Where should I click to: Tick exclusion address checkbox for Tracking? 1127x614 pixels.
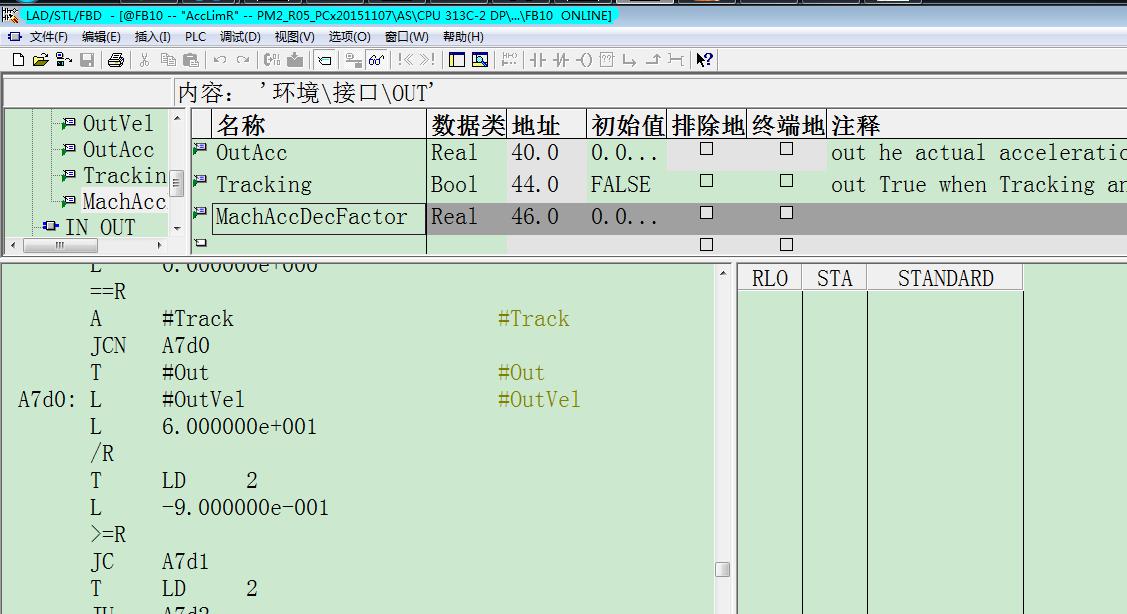707,180
